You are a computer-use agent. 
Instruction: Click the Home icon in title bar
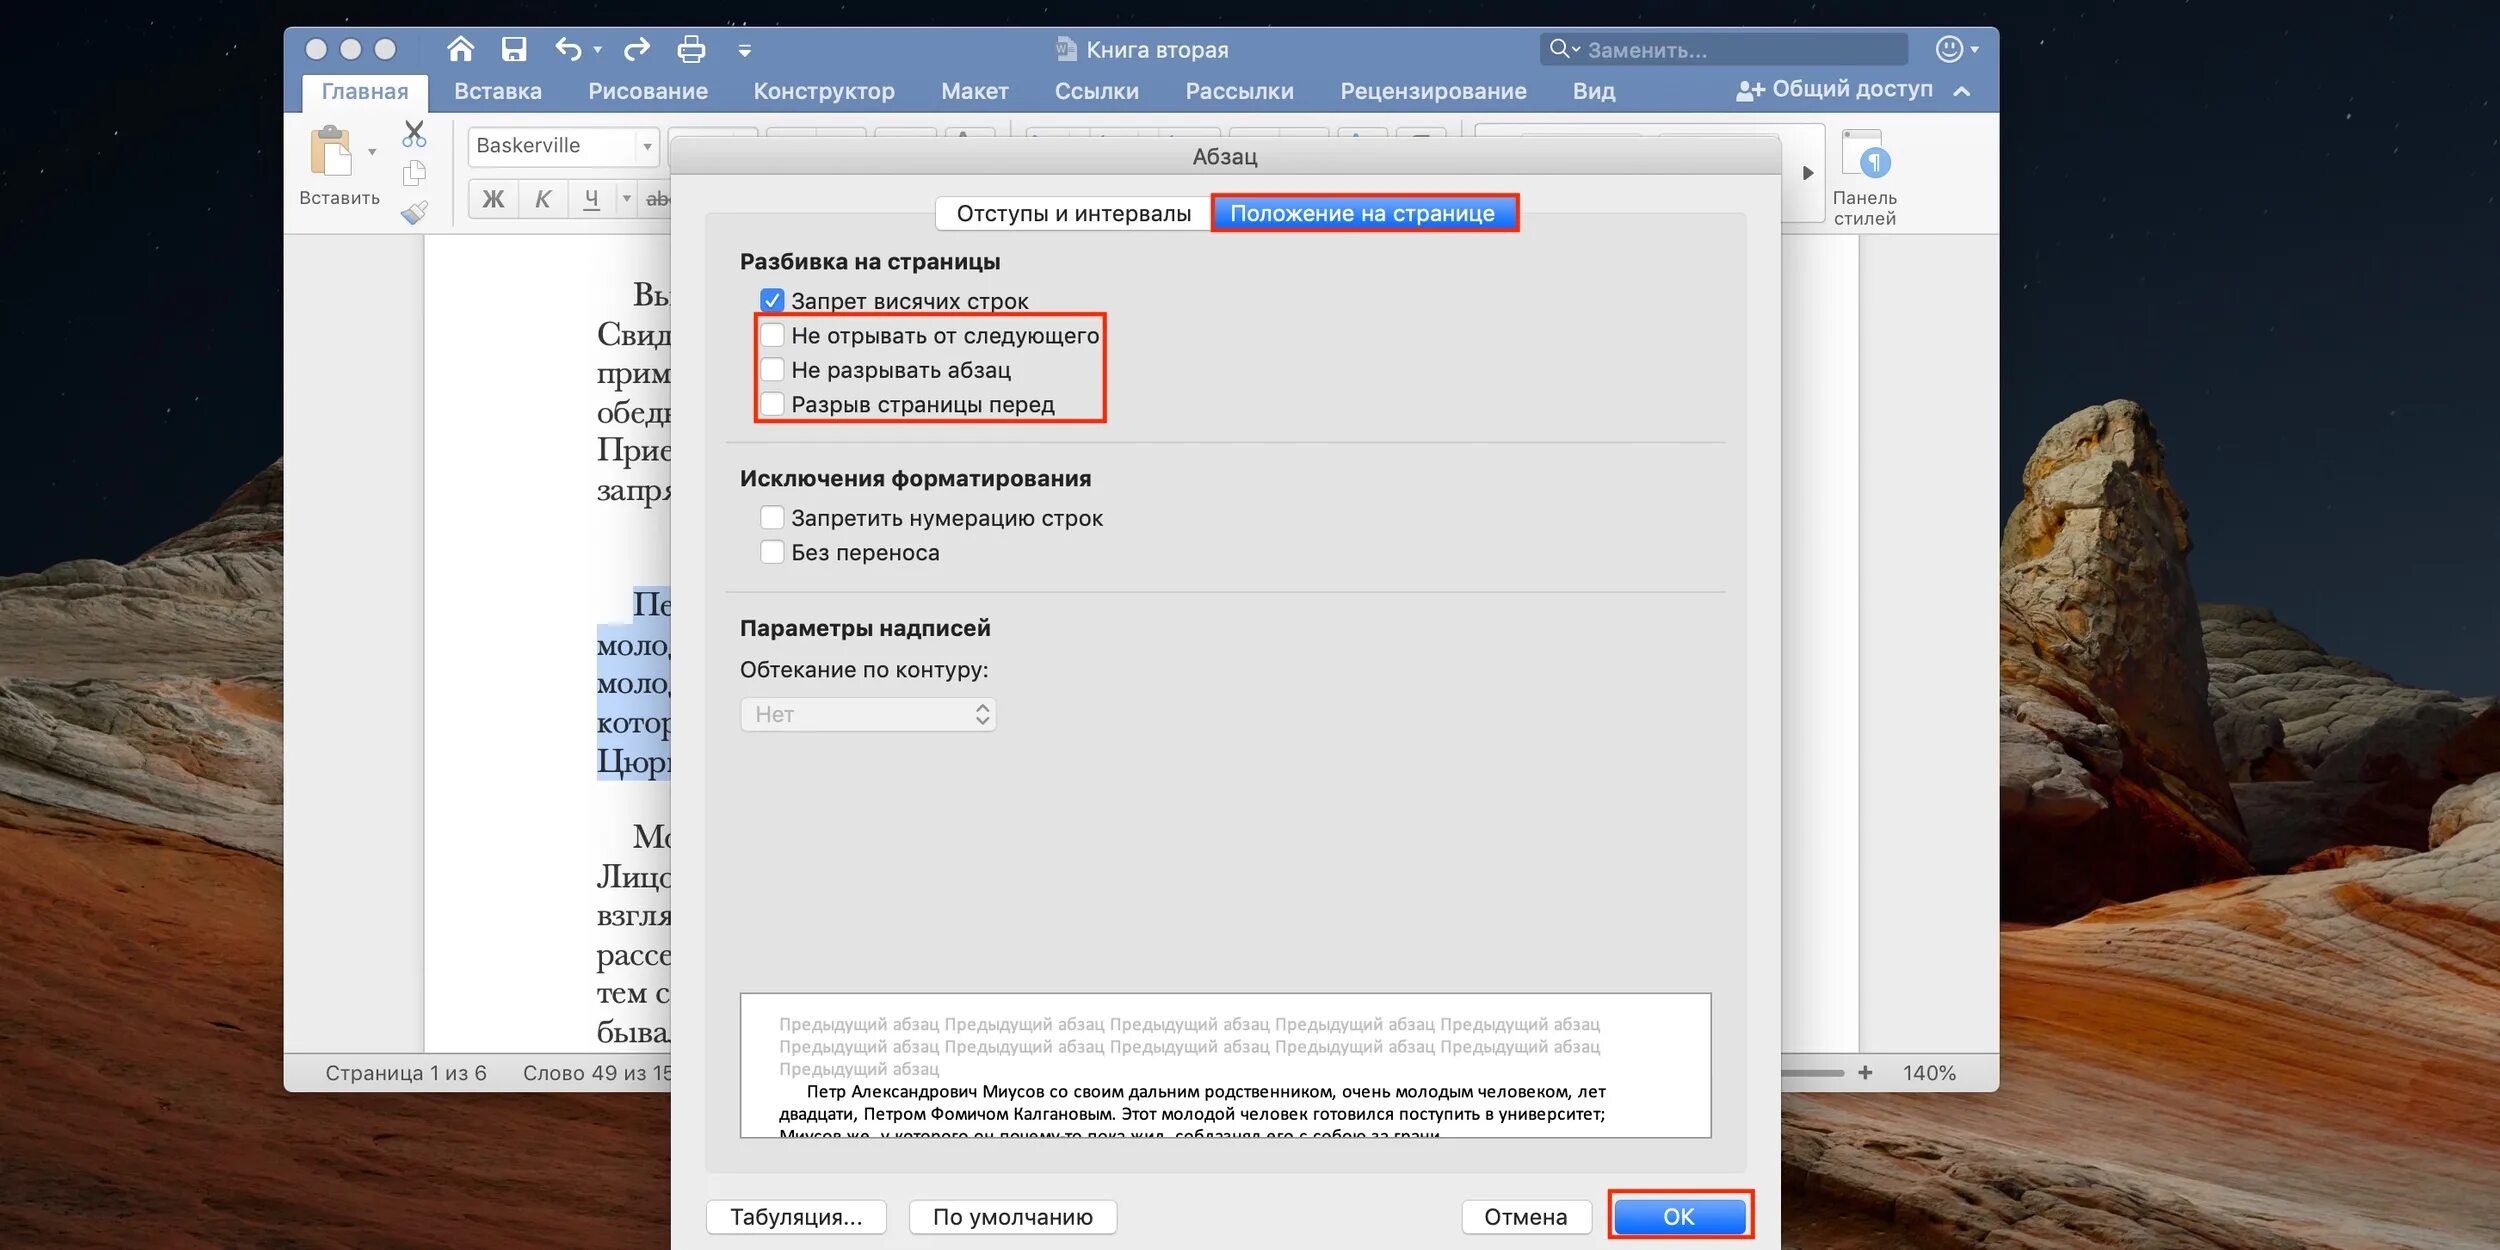[460, 48]
